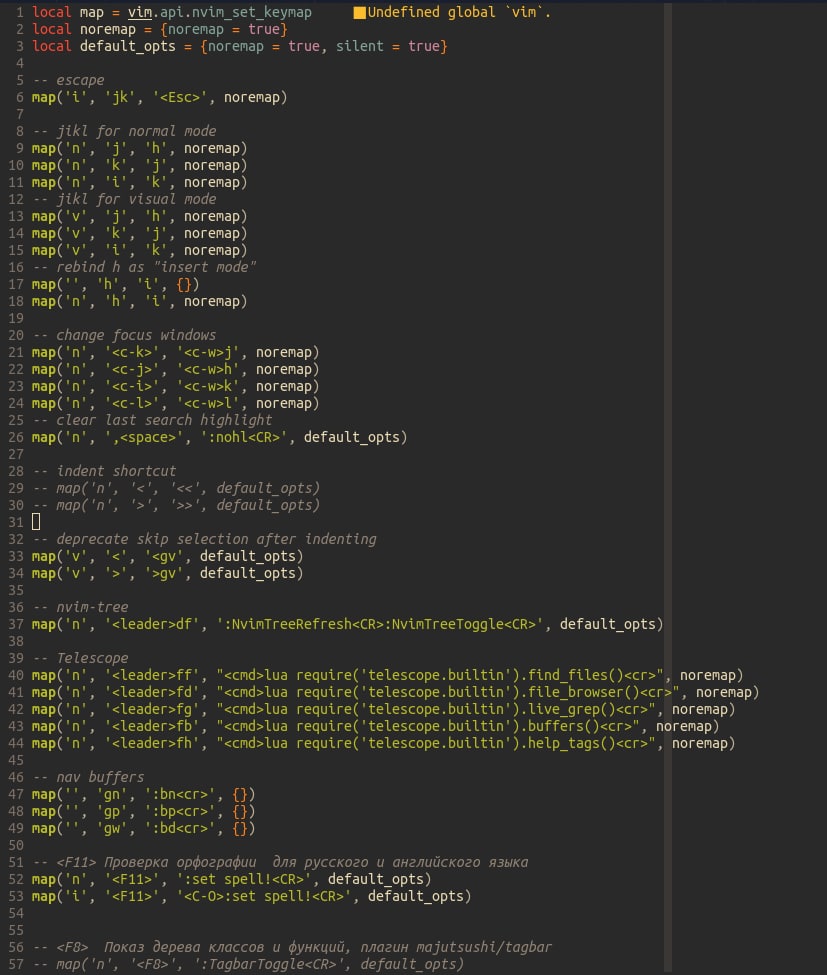The height and width of the screenshot is (975, 827).
Task: Click 'find_files()' call on line 40
Action: click(x=575, y=675)
